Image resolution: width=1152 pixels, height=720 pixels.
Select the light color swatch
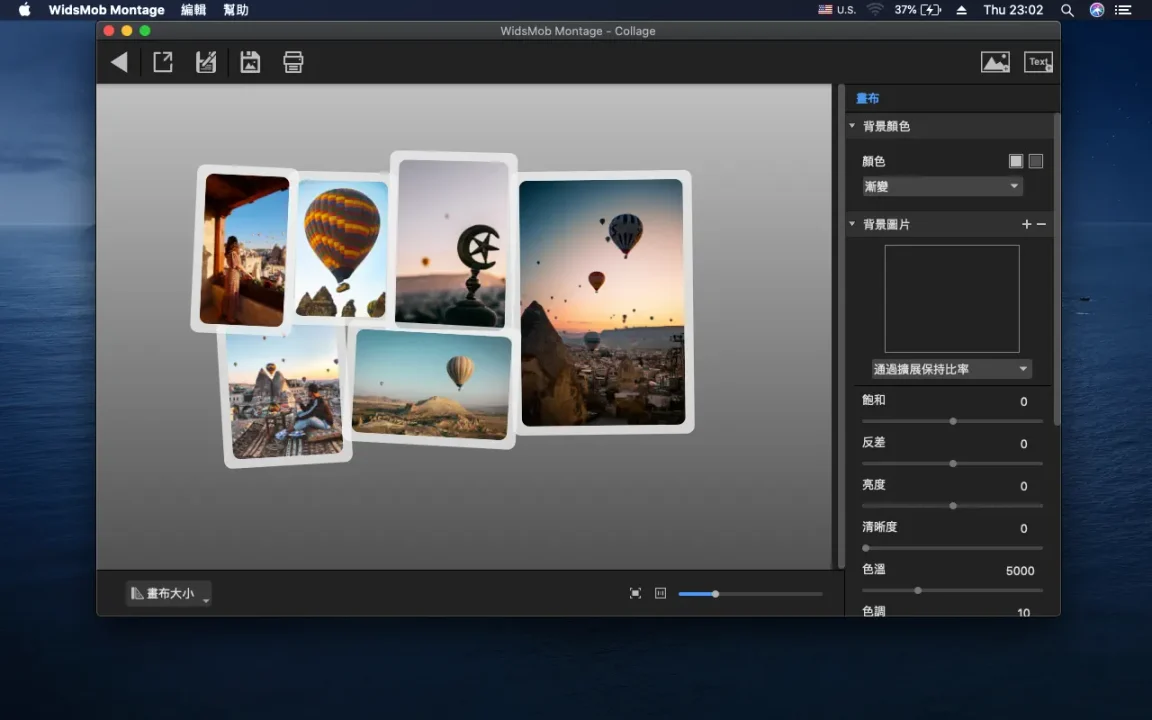tap(1015, 161)
